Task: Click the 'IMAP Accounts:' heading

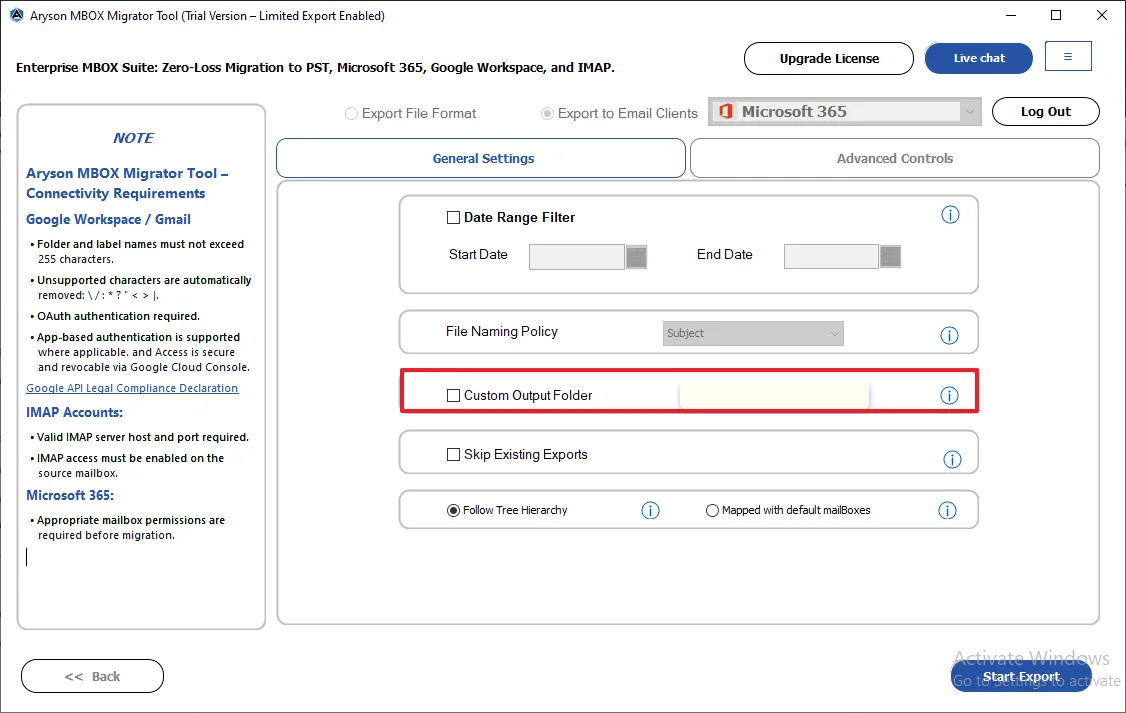Action: coord(75,412)
